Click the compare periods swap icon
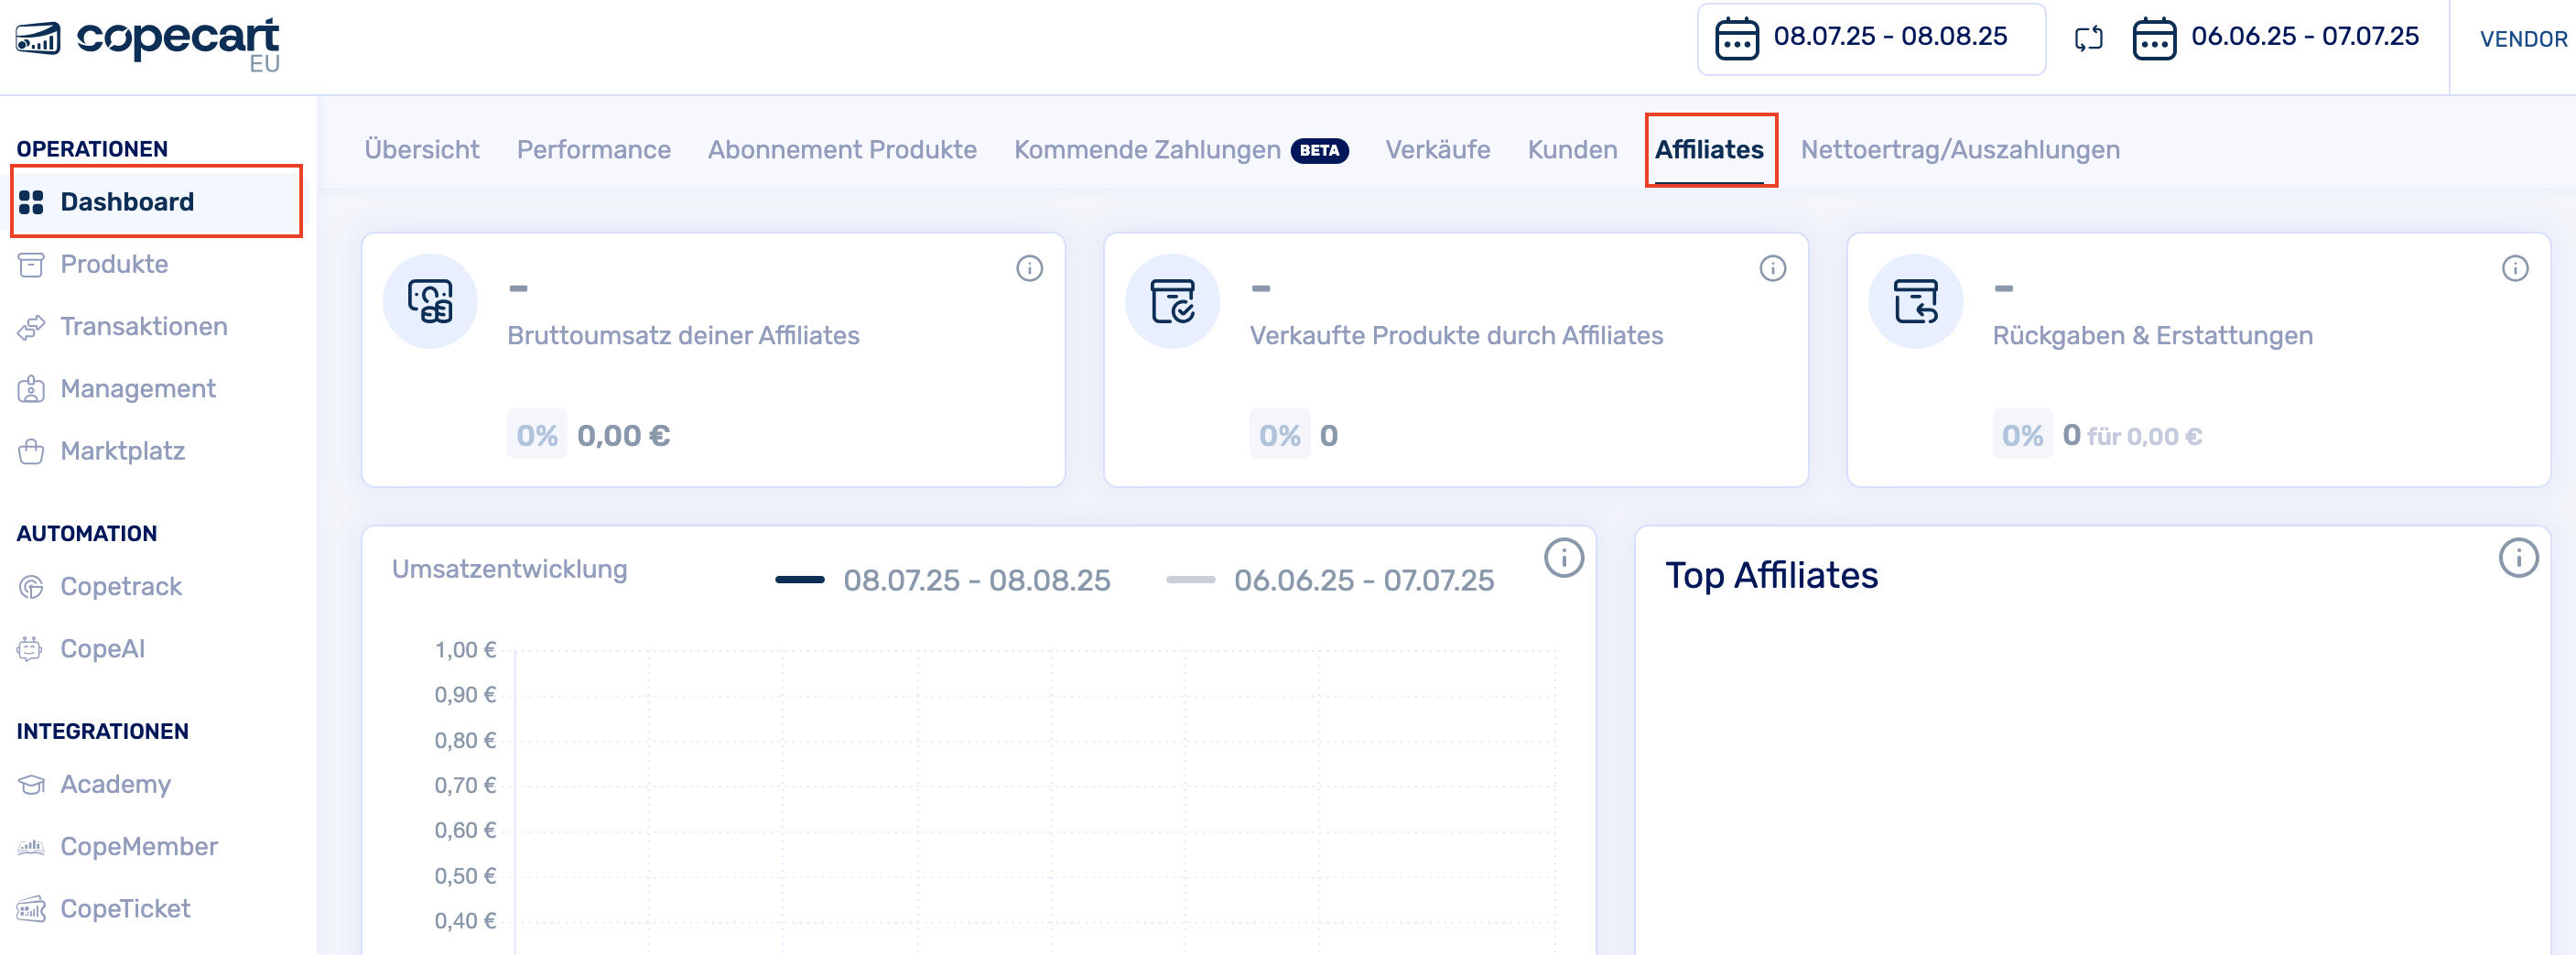This screenshot has height=955, width=2576. tap(2088, 39)
